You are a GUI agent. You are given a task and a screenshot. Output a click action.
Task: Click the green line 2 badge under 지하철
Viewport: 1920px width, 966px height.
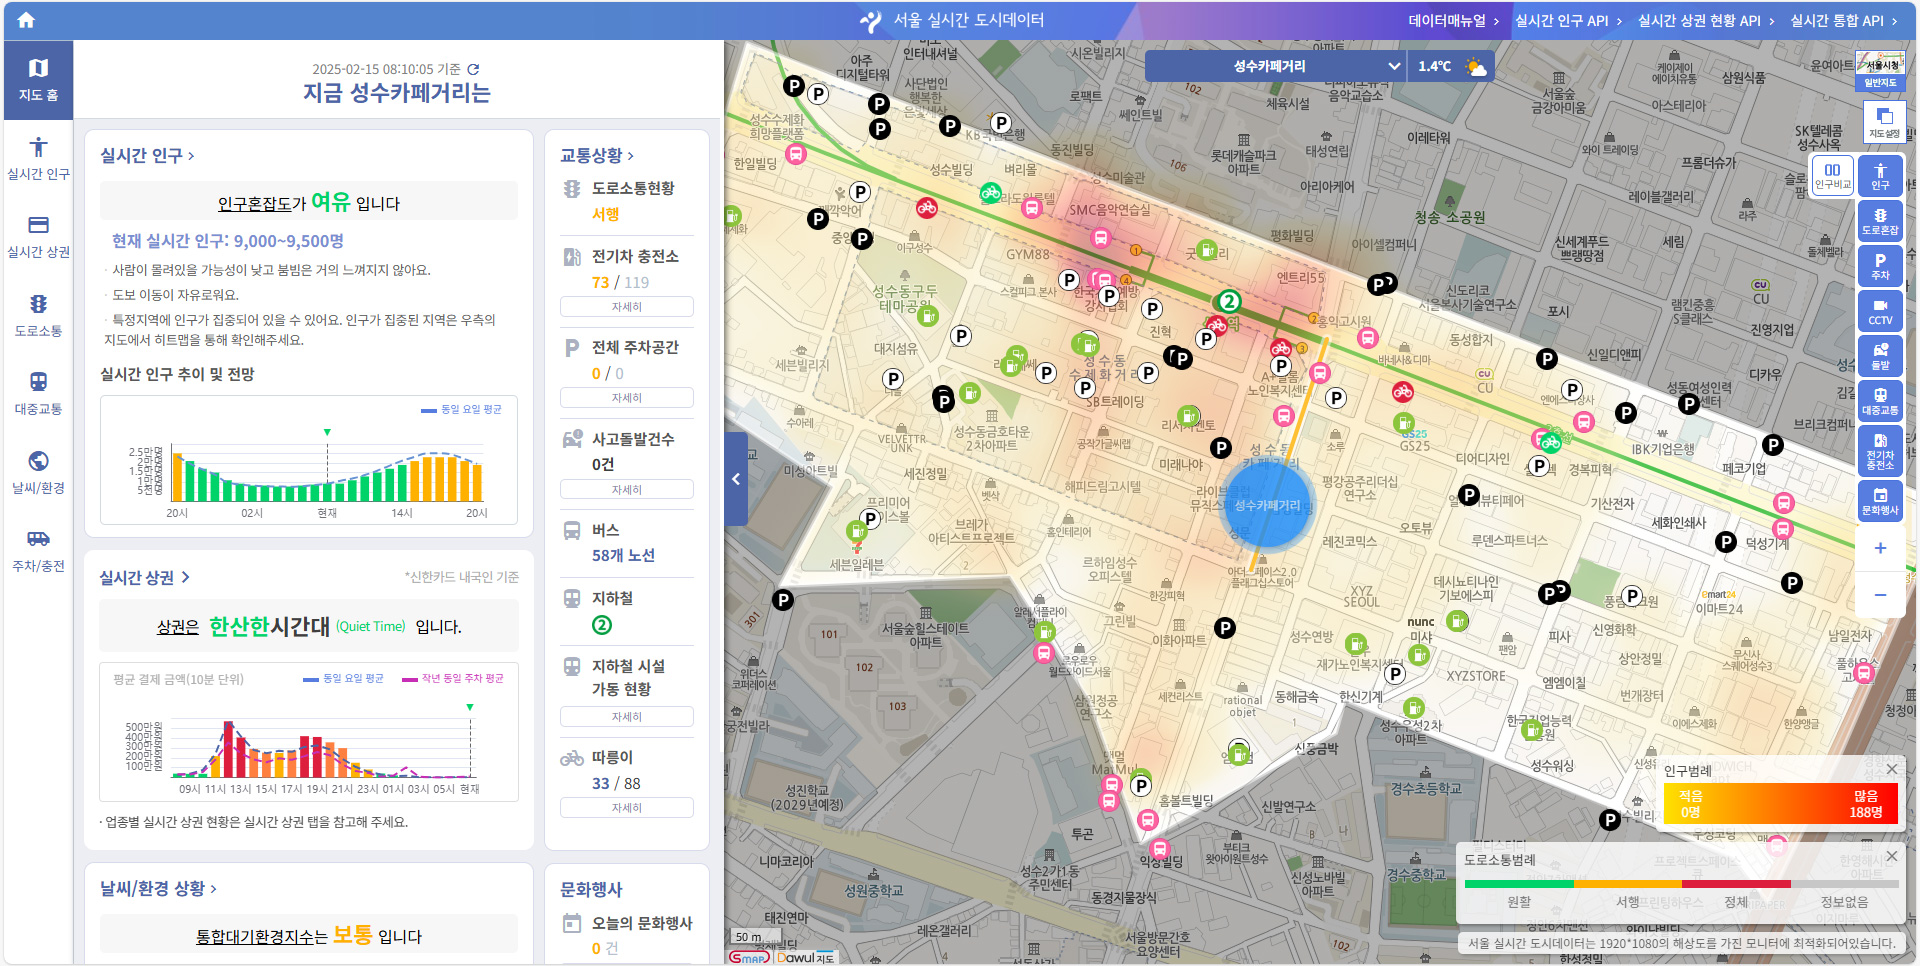point(602,625)
